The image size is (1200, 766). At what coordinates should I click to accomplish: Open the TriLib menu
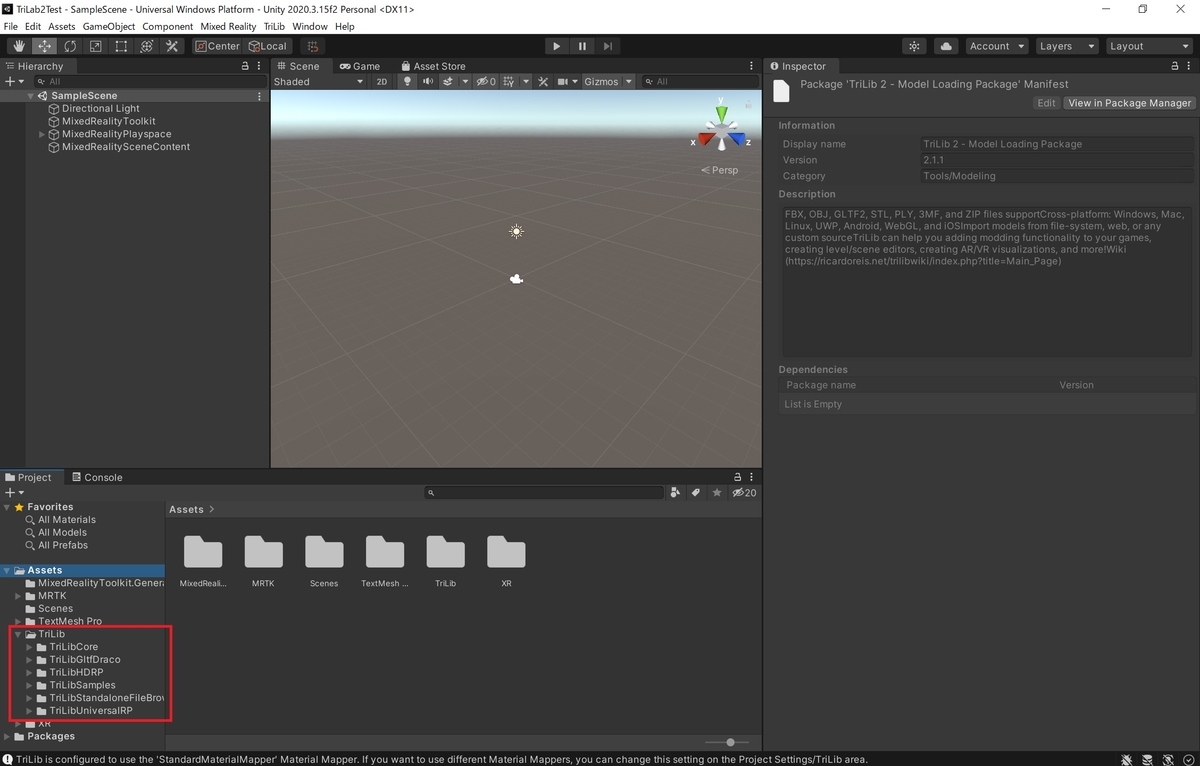(x=274, y=26)
